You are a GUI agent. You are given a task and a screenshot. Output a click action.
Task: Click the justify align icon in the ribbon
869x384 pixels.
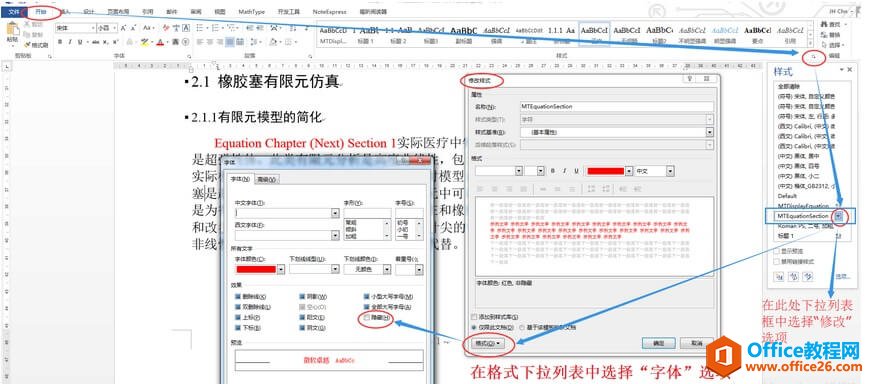230,42
